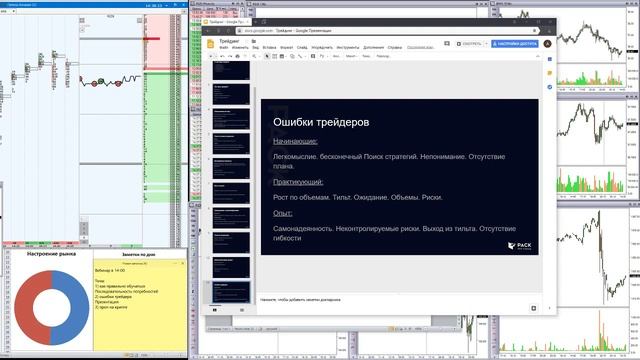Open the Инструменты menu
Screen dimensions: 640x360
coord(348,48)
